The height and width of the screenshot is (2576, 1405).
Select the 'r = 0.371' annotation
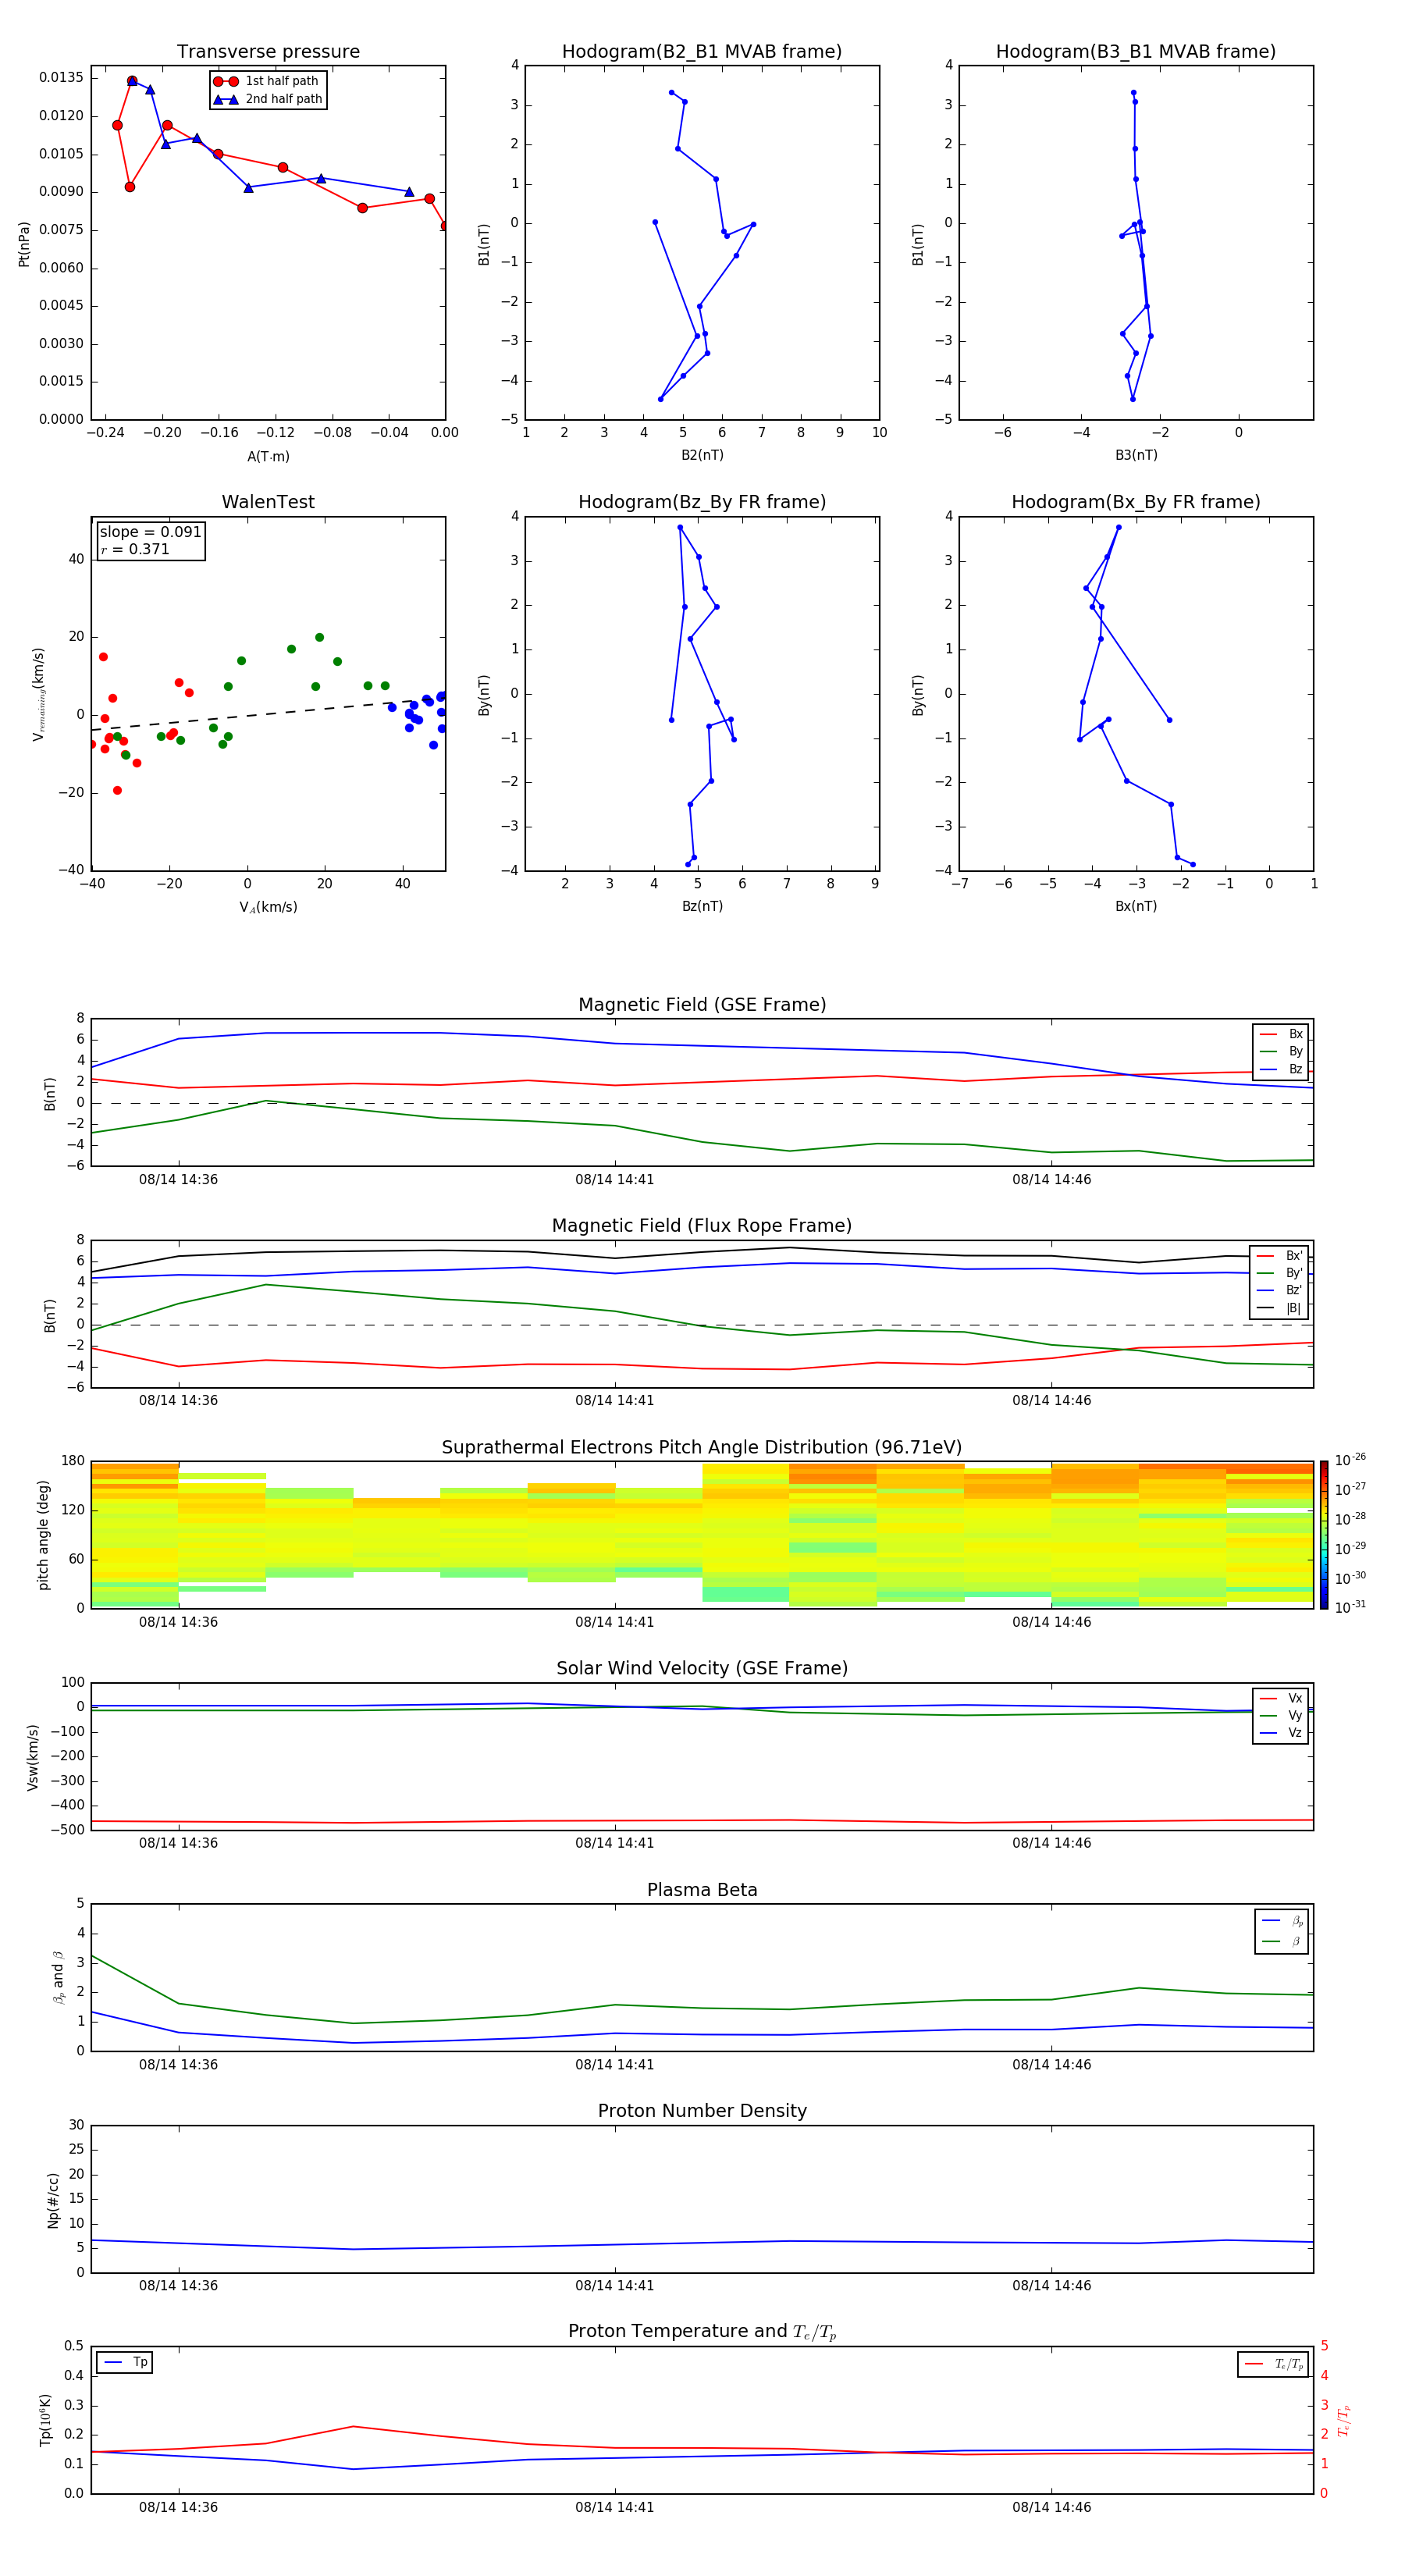[135, 549]
